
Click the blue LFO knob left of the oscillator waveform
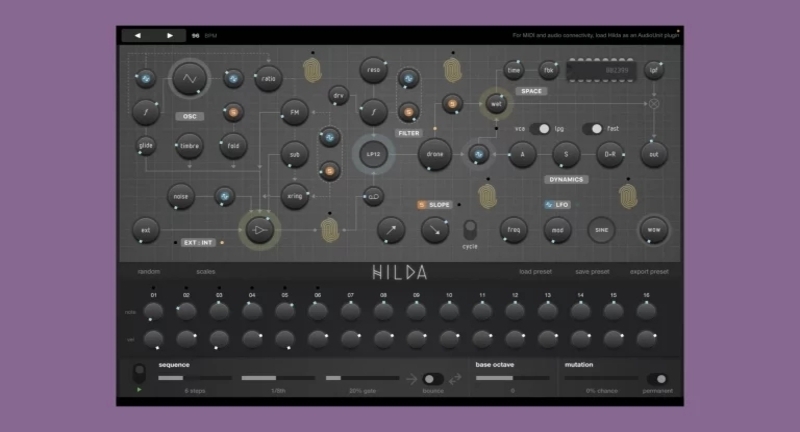coord(145,79)
